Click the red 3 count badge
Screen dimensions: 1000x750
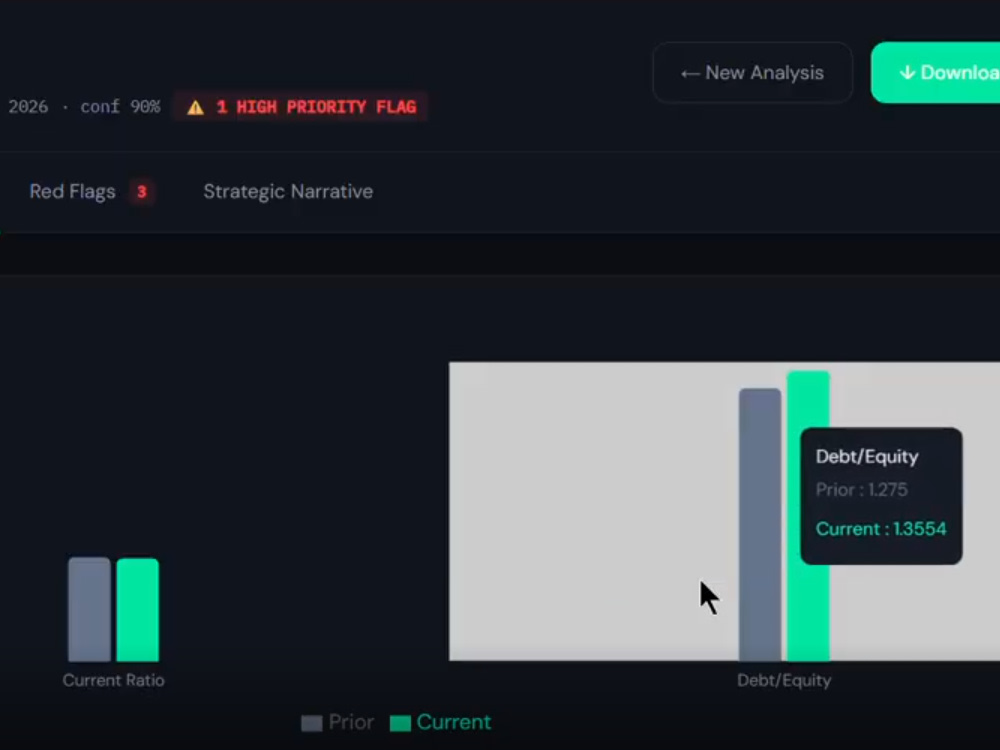click(142, 191)
